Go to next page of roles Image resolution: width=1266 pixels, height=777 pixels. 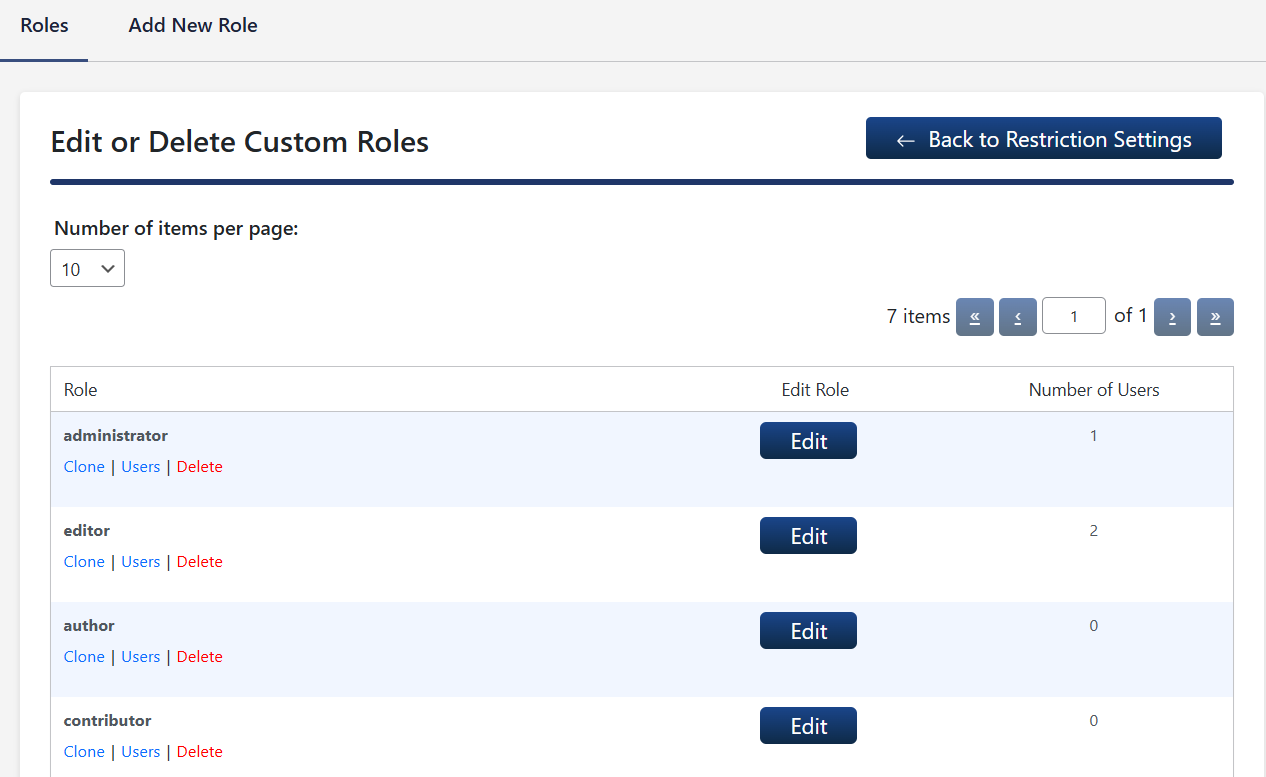(x=1172, y=317)
